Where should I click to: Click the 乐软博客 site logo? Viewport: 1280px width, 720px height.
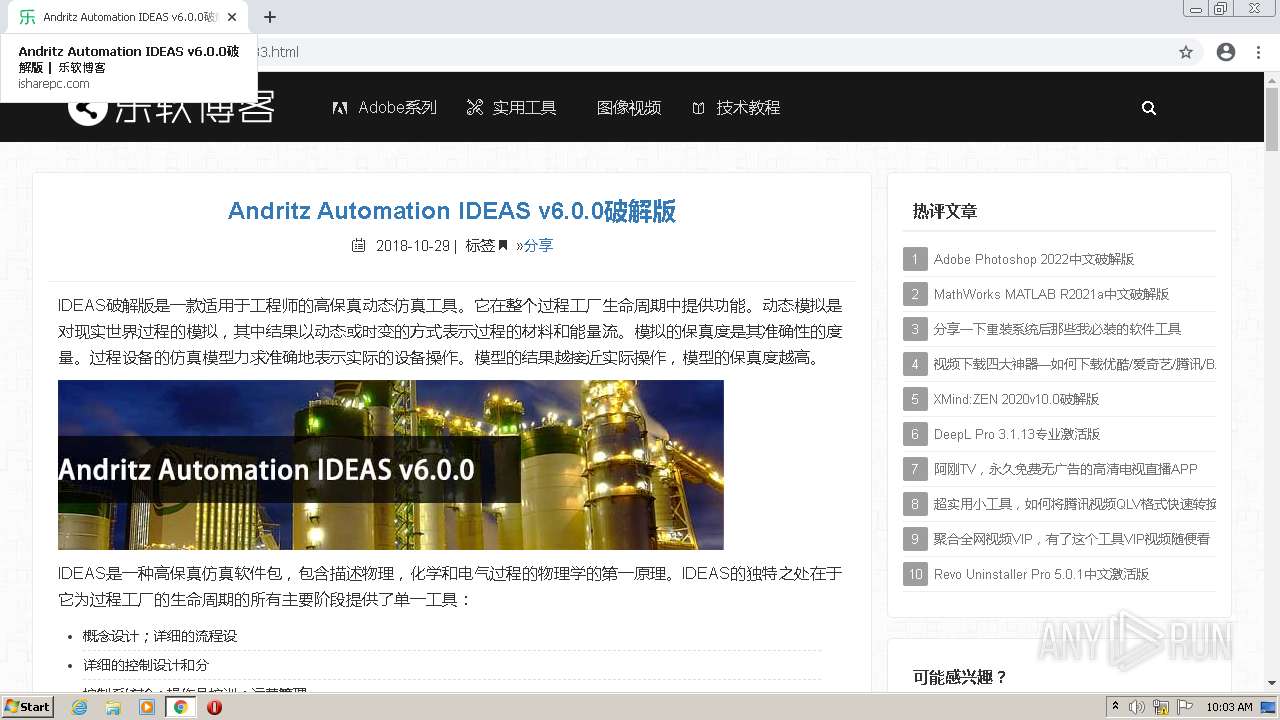point(171,107)
